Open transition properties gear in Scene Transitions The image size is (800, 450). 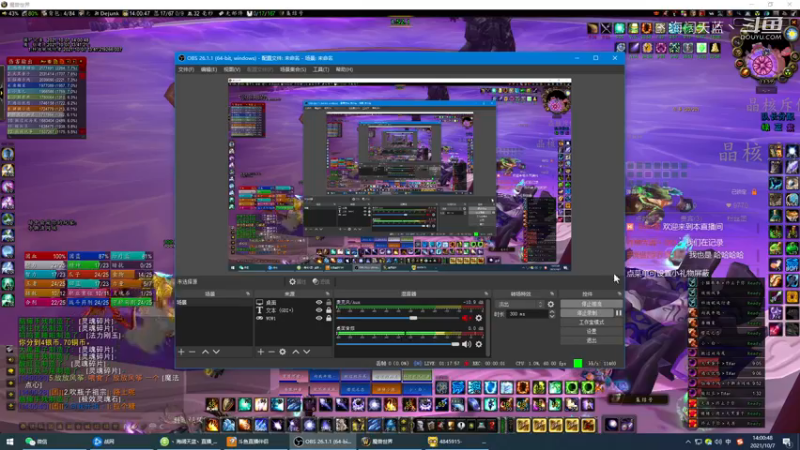[551, 304]
